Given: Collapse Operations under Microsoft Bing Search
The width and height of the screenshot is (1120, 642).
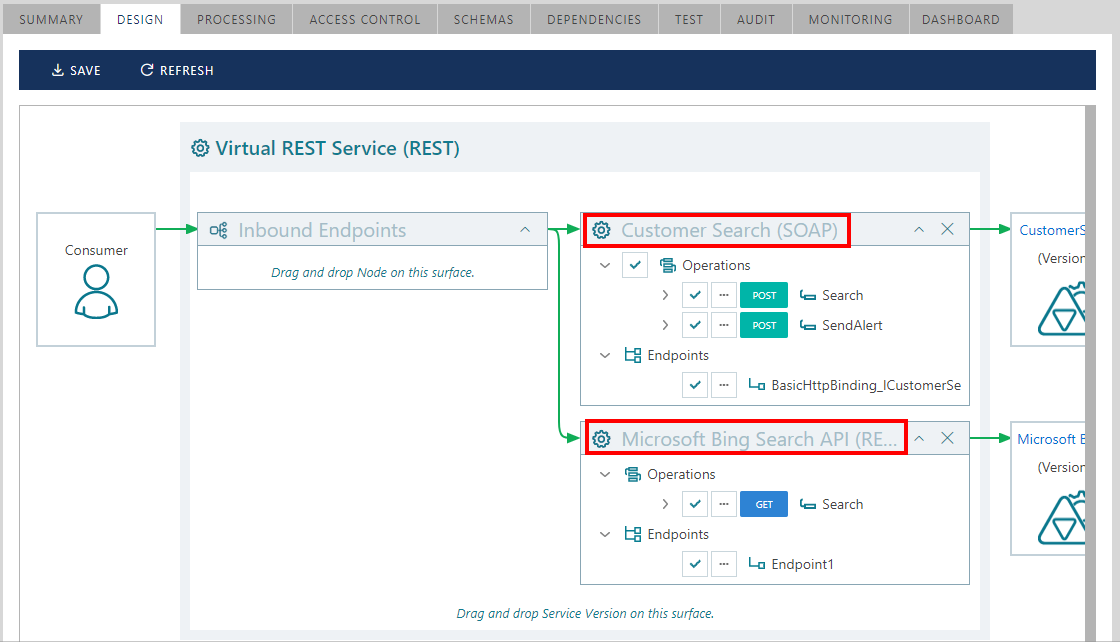Looking at the screenshot, I should pos(605,475).
